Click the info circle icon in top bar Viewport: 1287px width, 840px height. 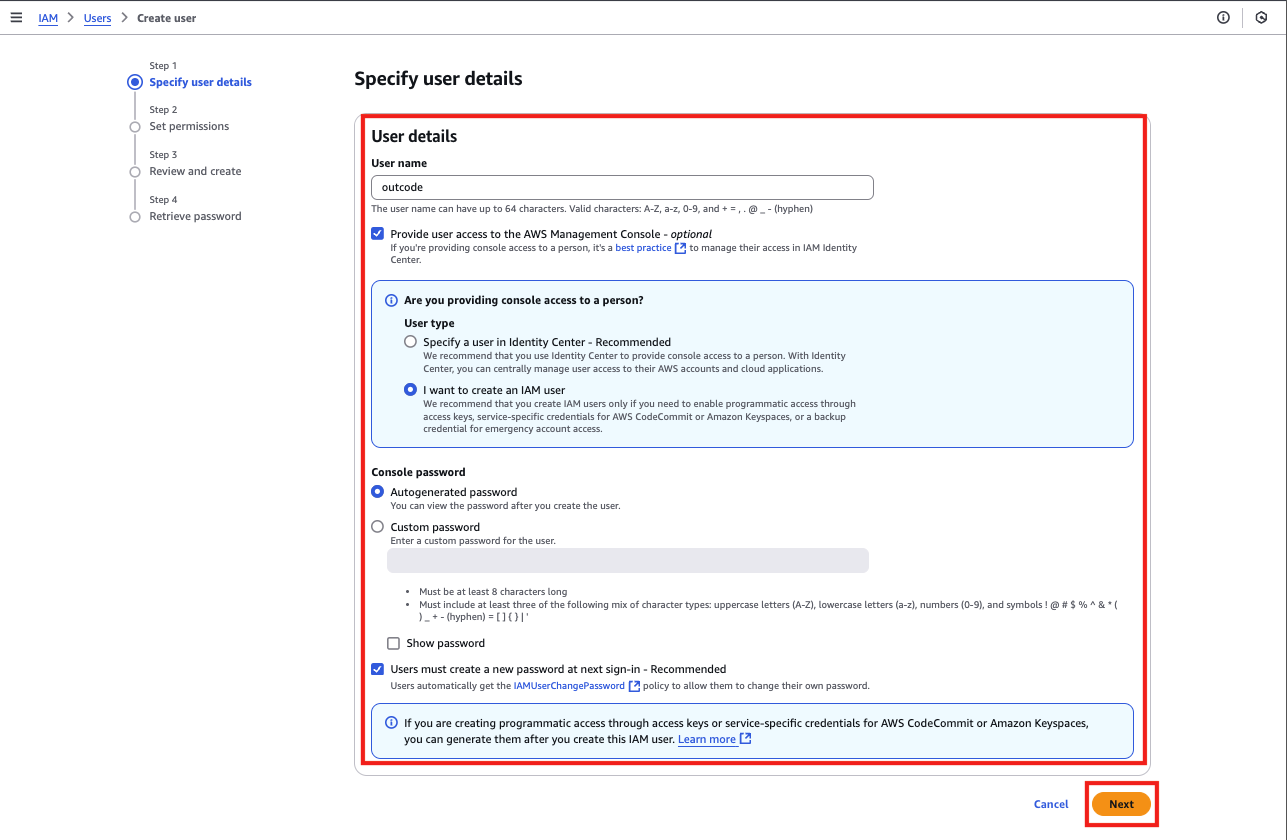(x=1223, y=18)
